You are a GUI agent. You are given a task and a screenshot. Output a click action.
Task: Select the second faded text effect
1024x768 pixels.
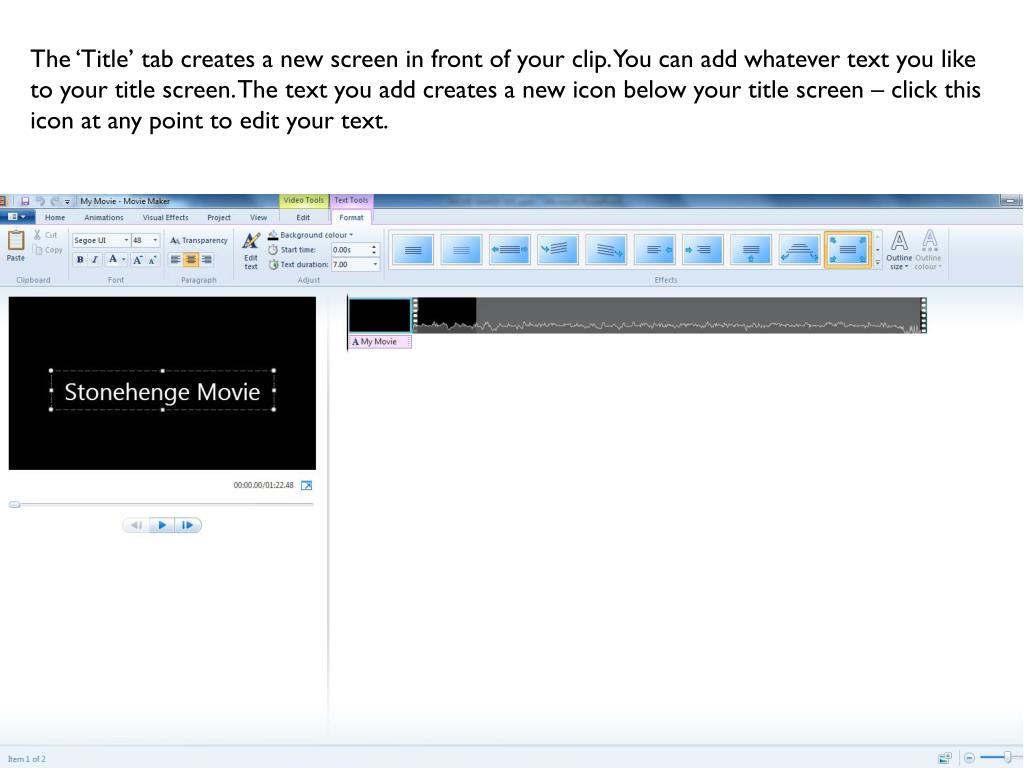[461, 250]
